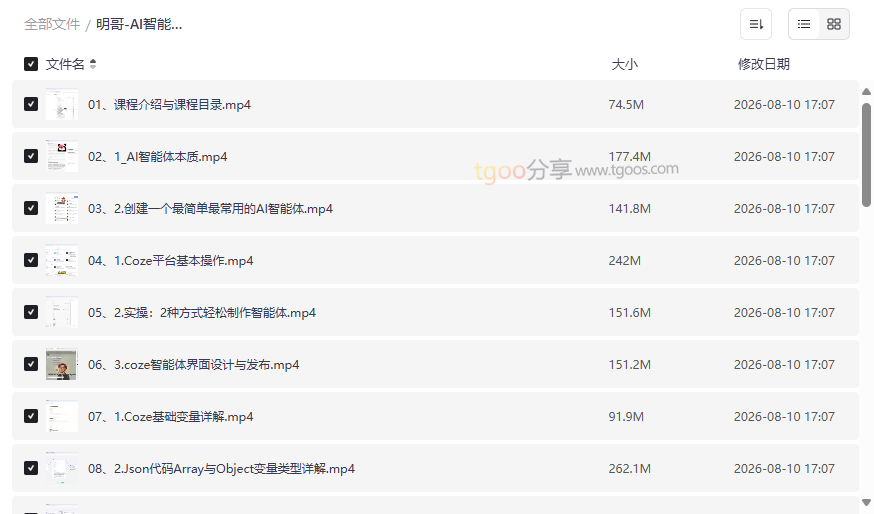Open file name 06、3.coze智能体界面设计与发布.mp4
874x514 pixels.
(193, 365)
